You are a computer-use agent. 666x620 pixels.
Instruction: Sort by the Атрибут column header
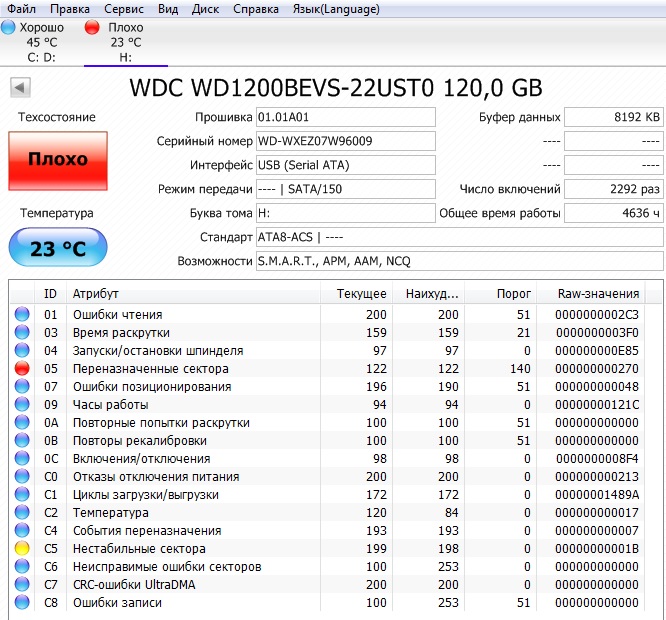click(x=193, y=293)
